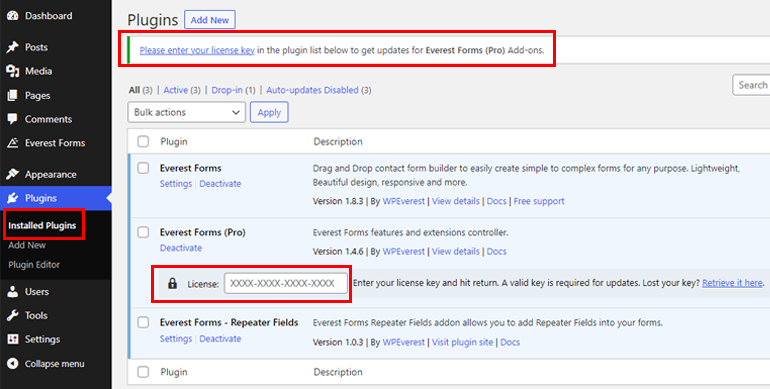Viewport: 770px width, 389px height.
Task: Sort by Plugin column header
Action: point(174,141)
